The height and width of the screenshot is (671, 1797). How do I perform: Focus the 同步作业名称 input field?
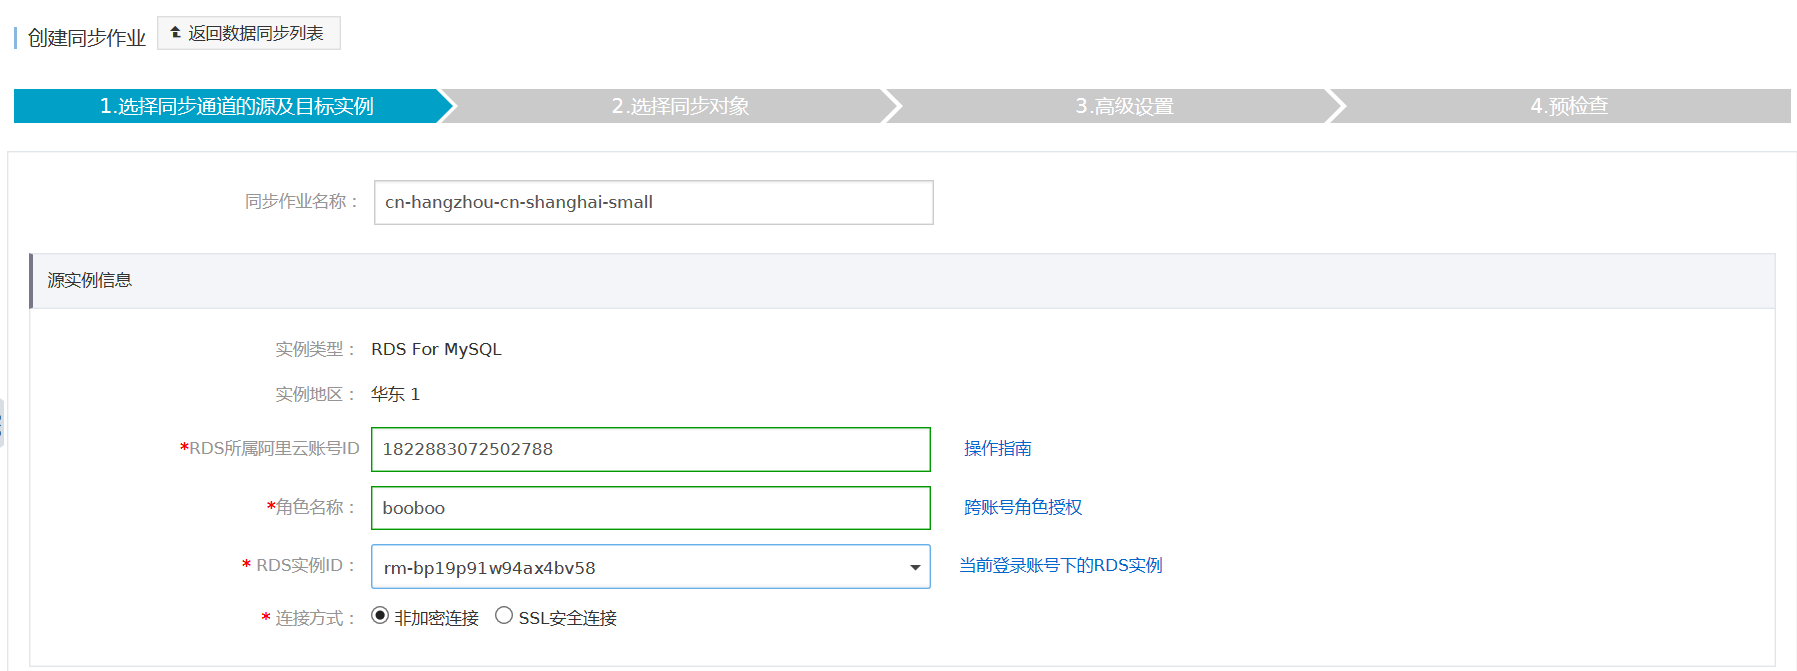(653, 202)
